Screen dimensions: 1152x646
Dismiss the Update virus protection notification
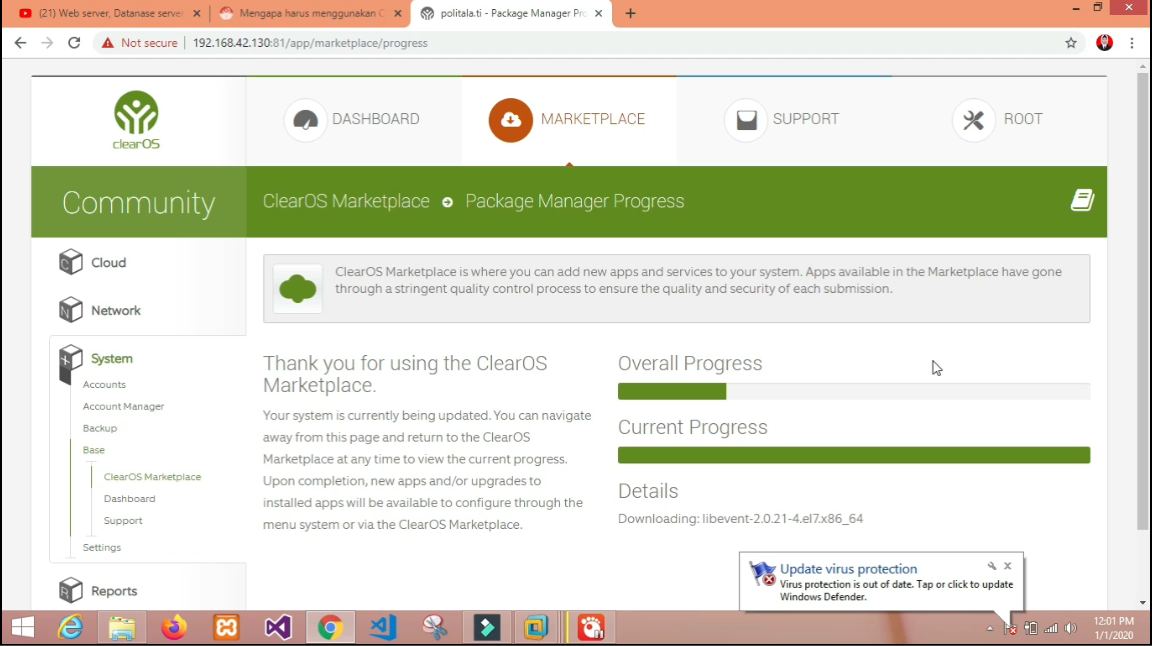[x=1008, y=565]
